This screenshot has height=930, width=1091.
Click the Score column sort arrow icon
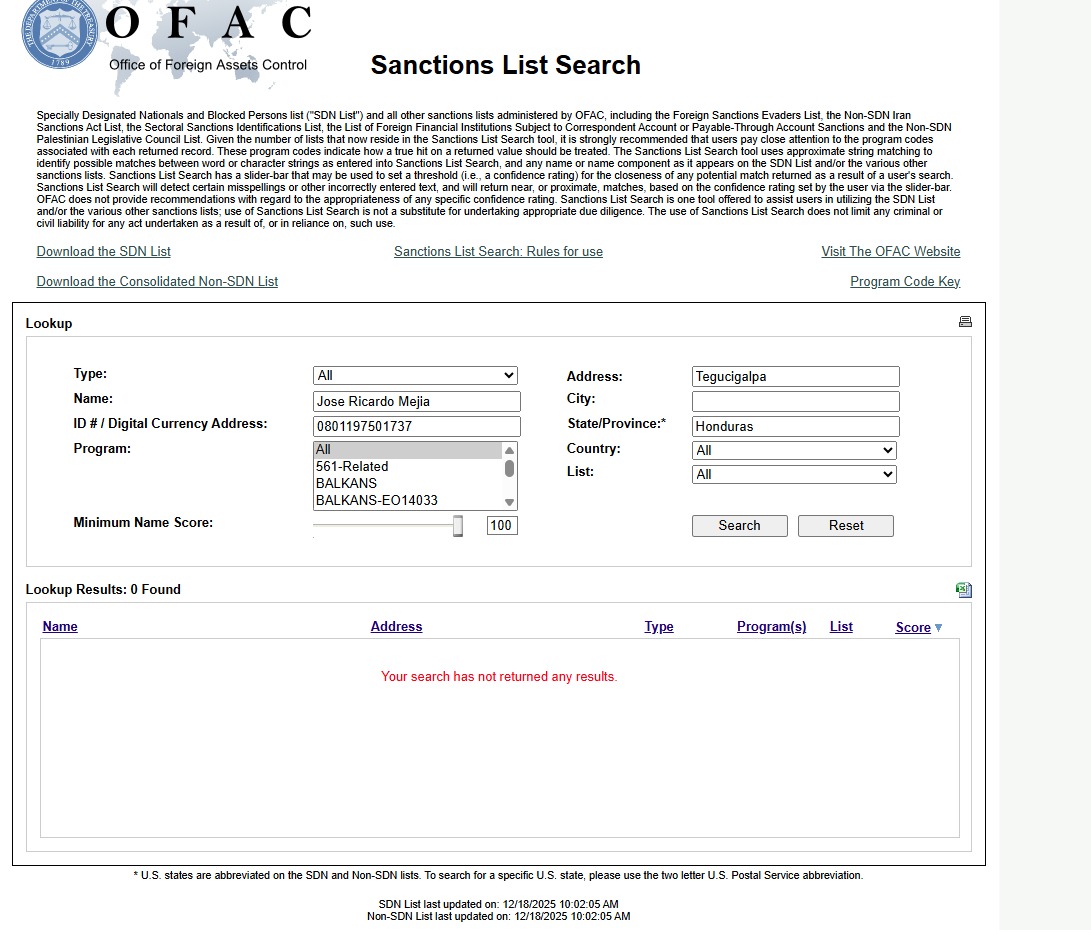[938, 628]
